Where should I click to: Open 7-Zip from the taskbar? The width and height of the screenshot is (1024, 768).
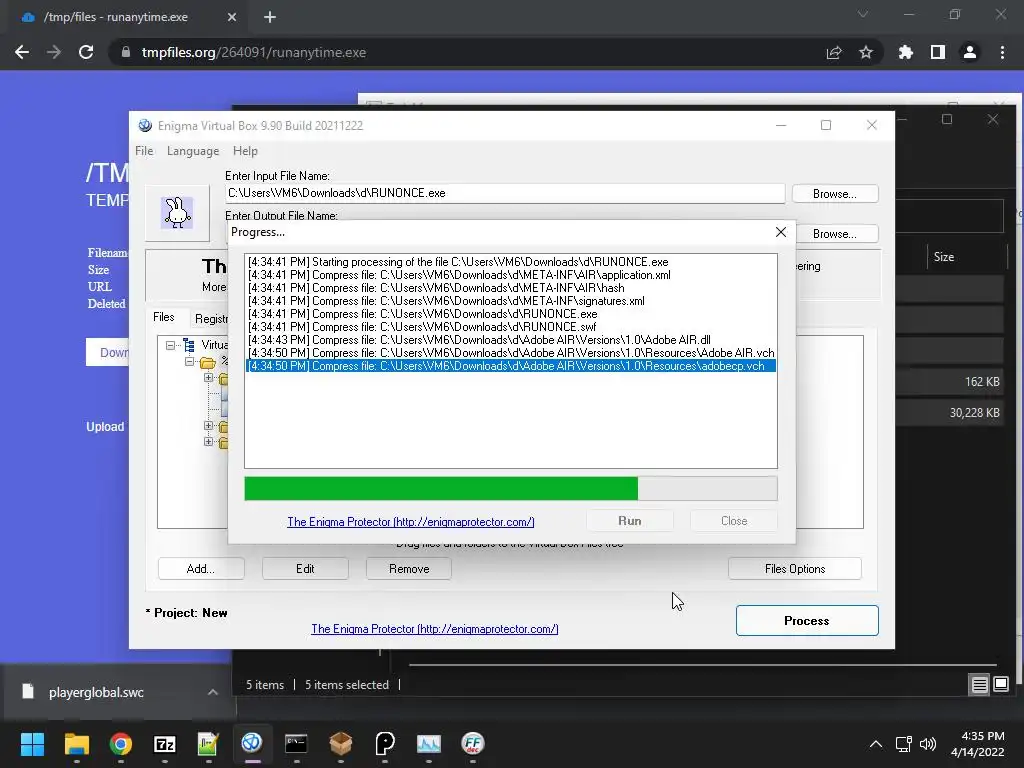165,744
